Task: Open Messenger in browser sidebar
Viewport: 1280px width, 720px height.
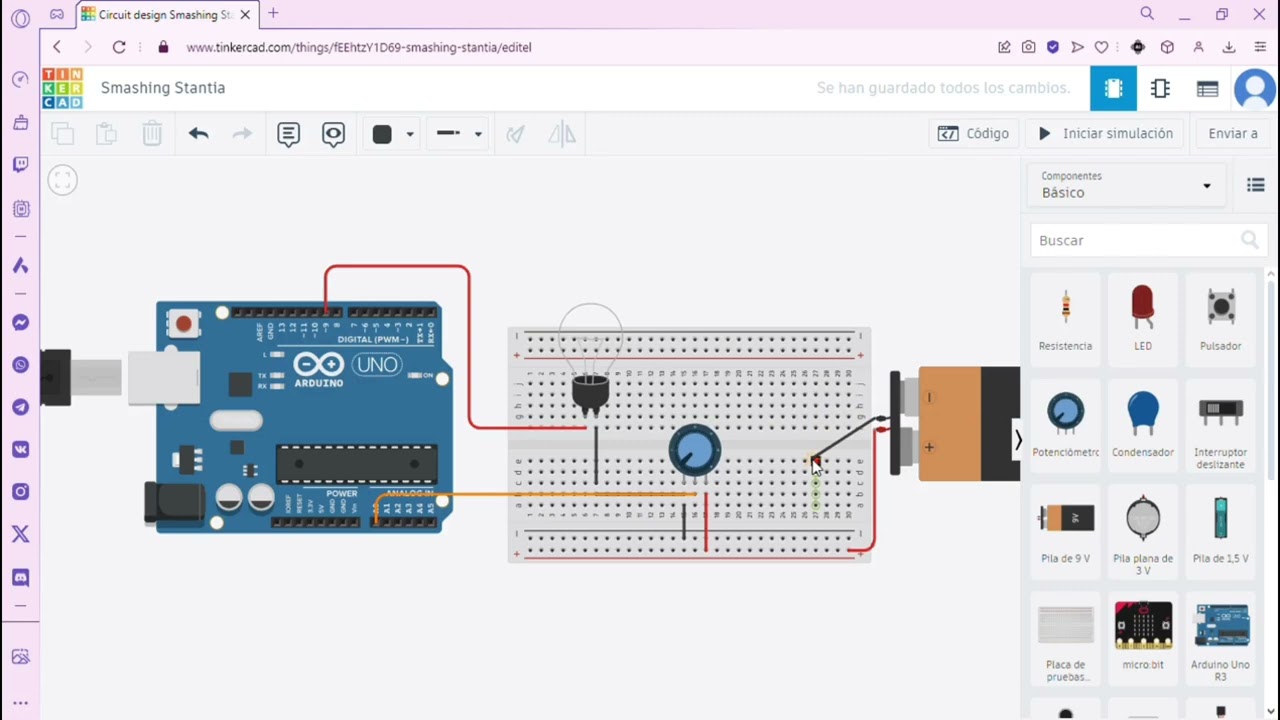Action: pos(20,323)
